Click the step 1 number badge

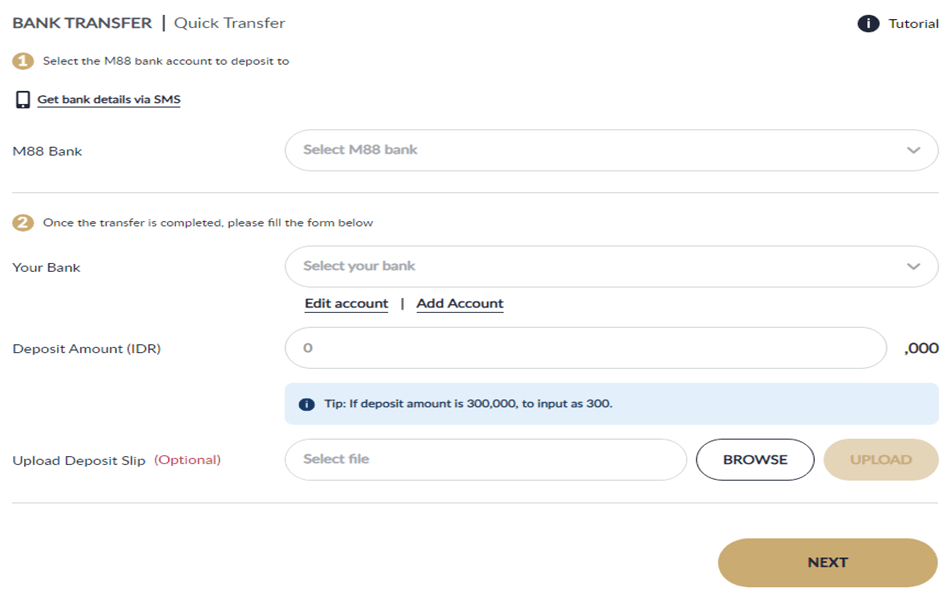click(x=23, y=61)
